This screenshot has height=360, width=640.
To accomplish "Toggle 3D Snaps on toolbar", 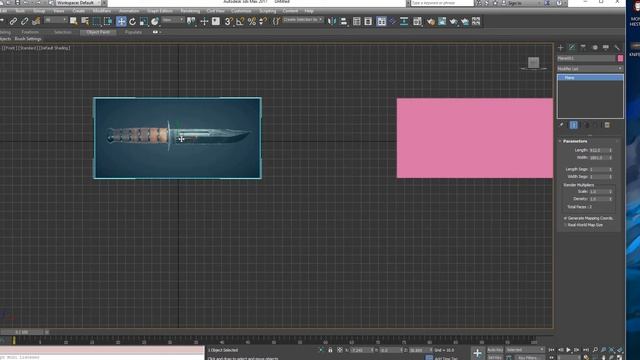I will [x=229, y=21].
